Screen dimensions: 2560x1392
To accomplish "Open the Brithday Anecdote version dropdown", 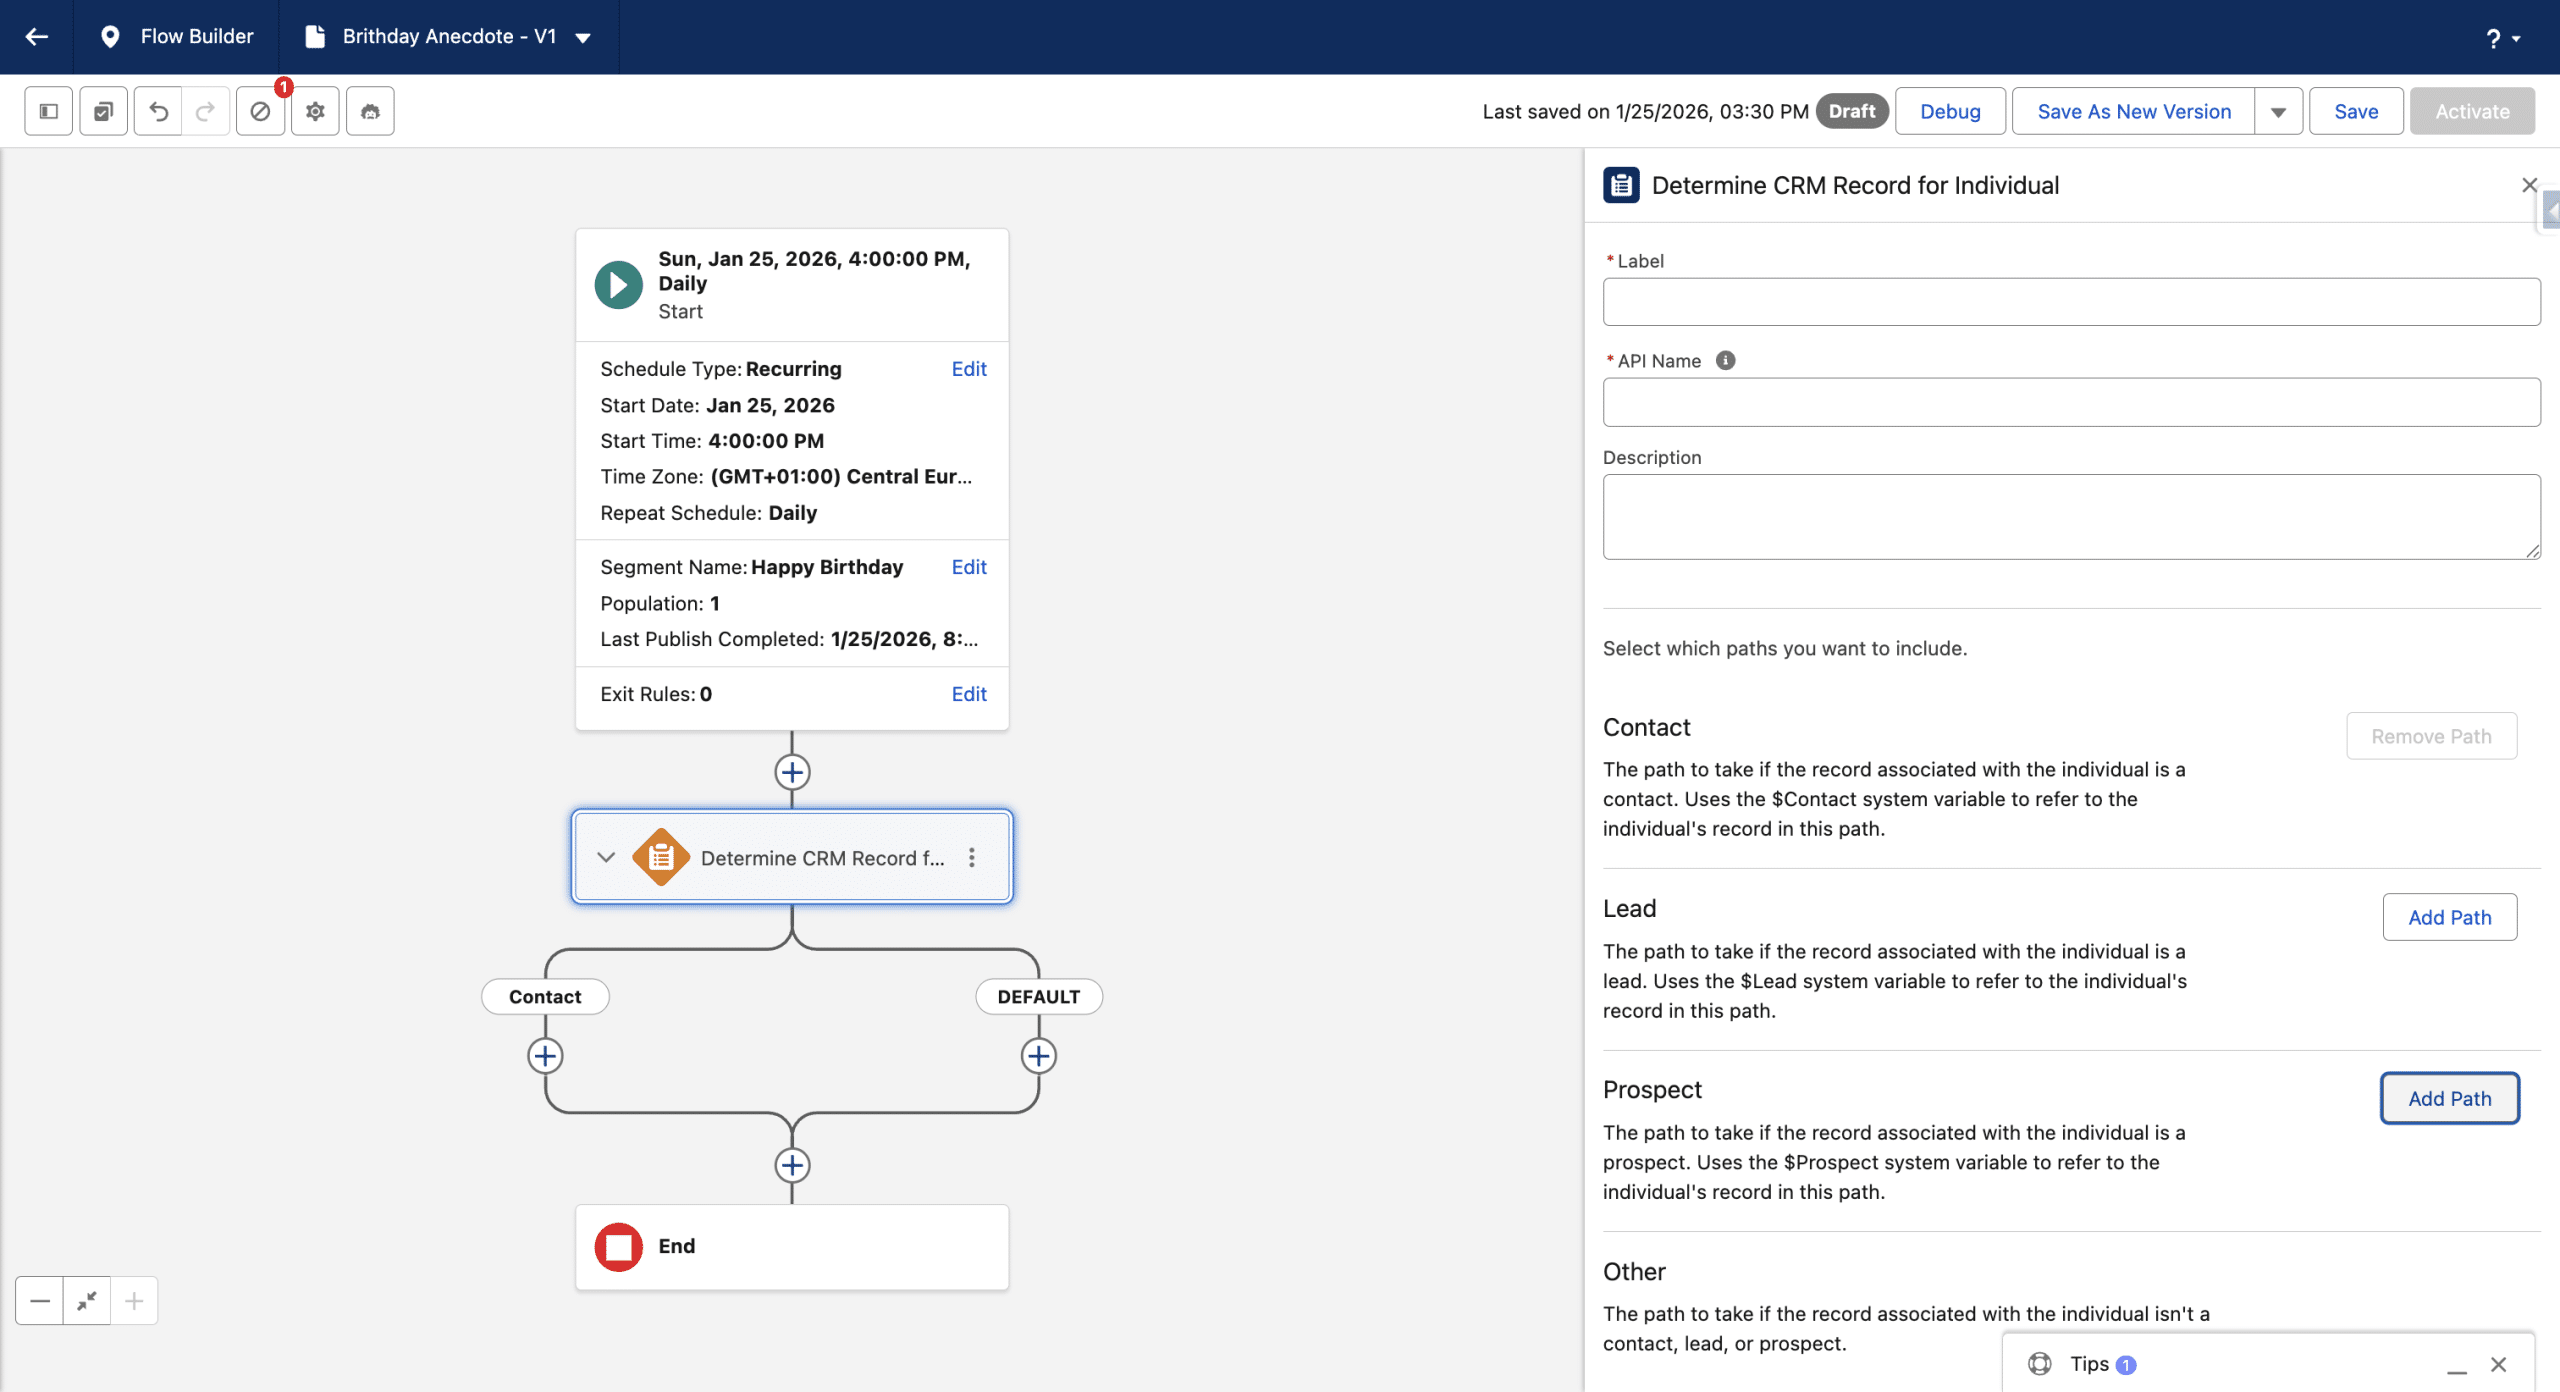I will coord(583,38).
